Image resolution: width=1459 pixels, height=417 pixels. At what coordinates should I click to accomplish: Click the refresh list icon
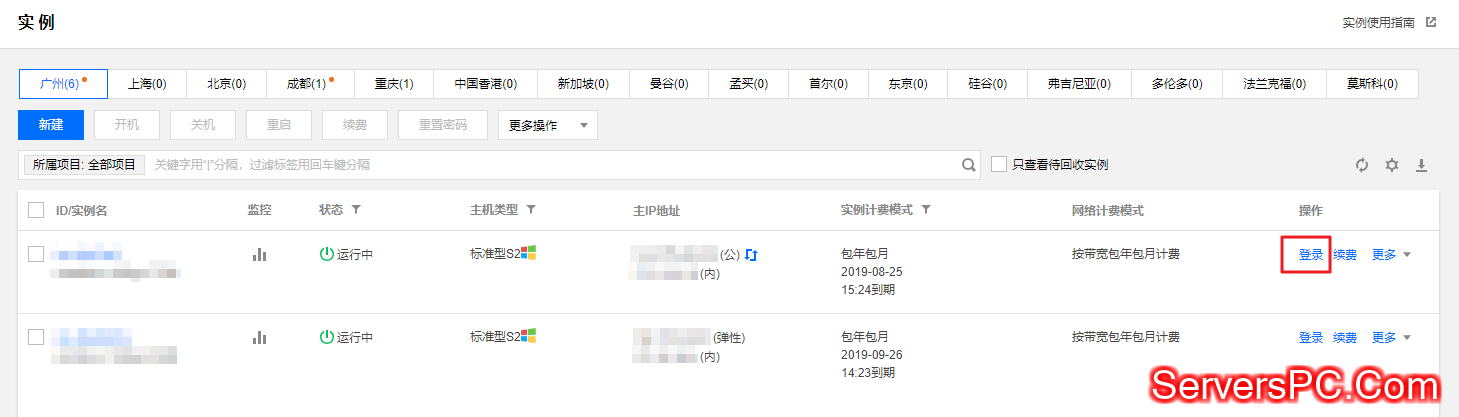pos(1361,165)
